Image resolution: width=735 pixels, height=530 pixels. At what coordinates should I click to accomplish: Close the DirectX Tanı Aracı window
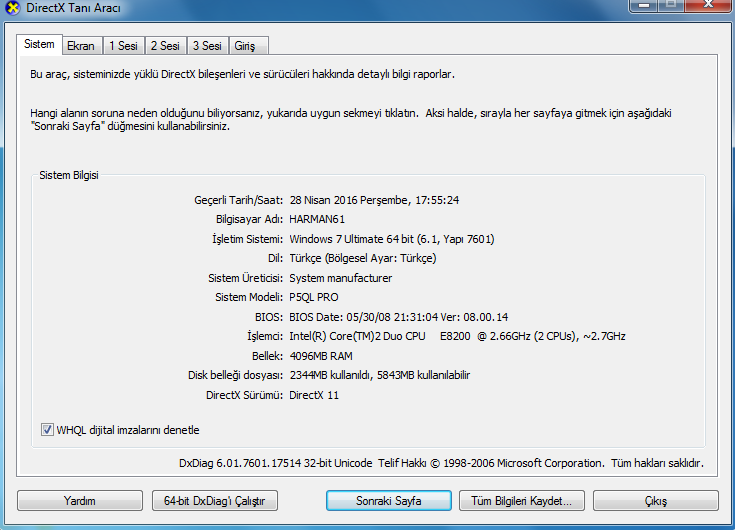tap(709, 5)
